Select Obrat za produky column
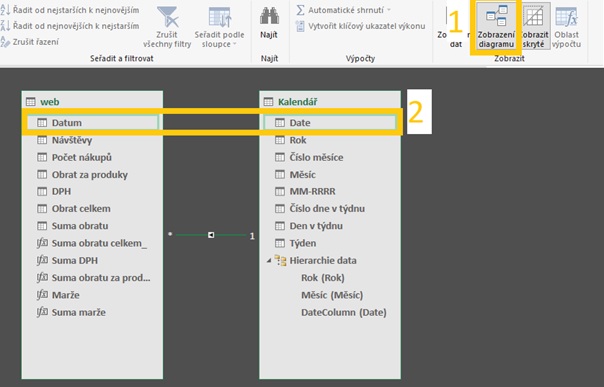This screenshot has width=604, height=387. pyautogui.click(x=92, y=174)
